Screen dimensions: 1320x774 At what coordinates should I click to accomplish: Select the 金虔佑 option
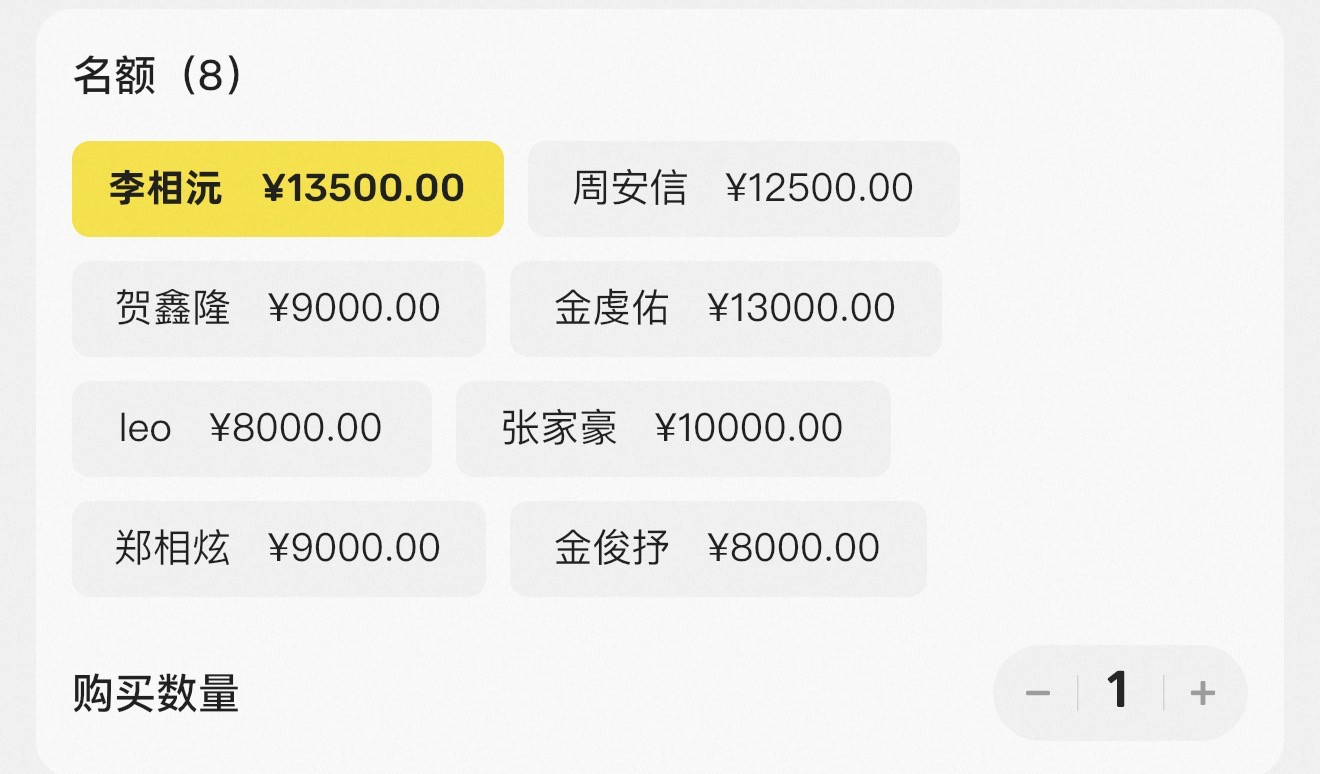[726, 309]
